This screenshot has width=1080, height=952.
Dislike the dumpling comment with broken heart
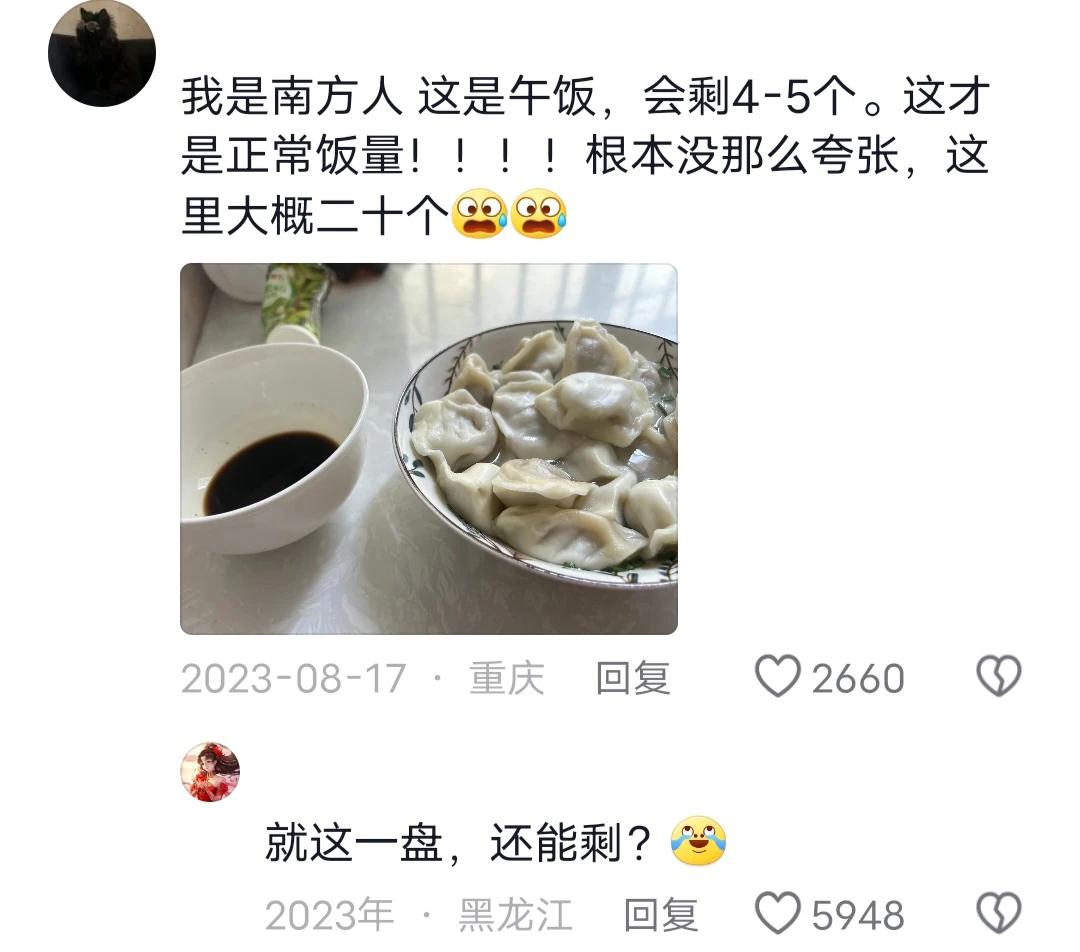pyautogui.click(x=999, y=676)
